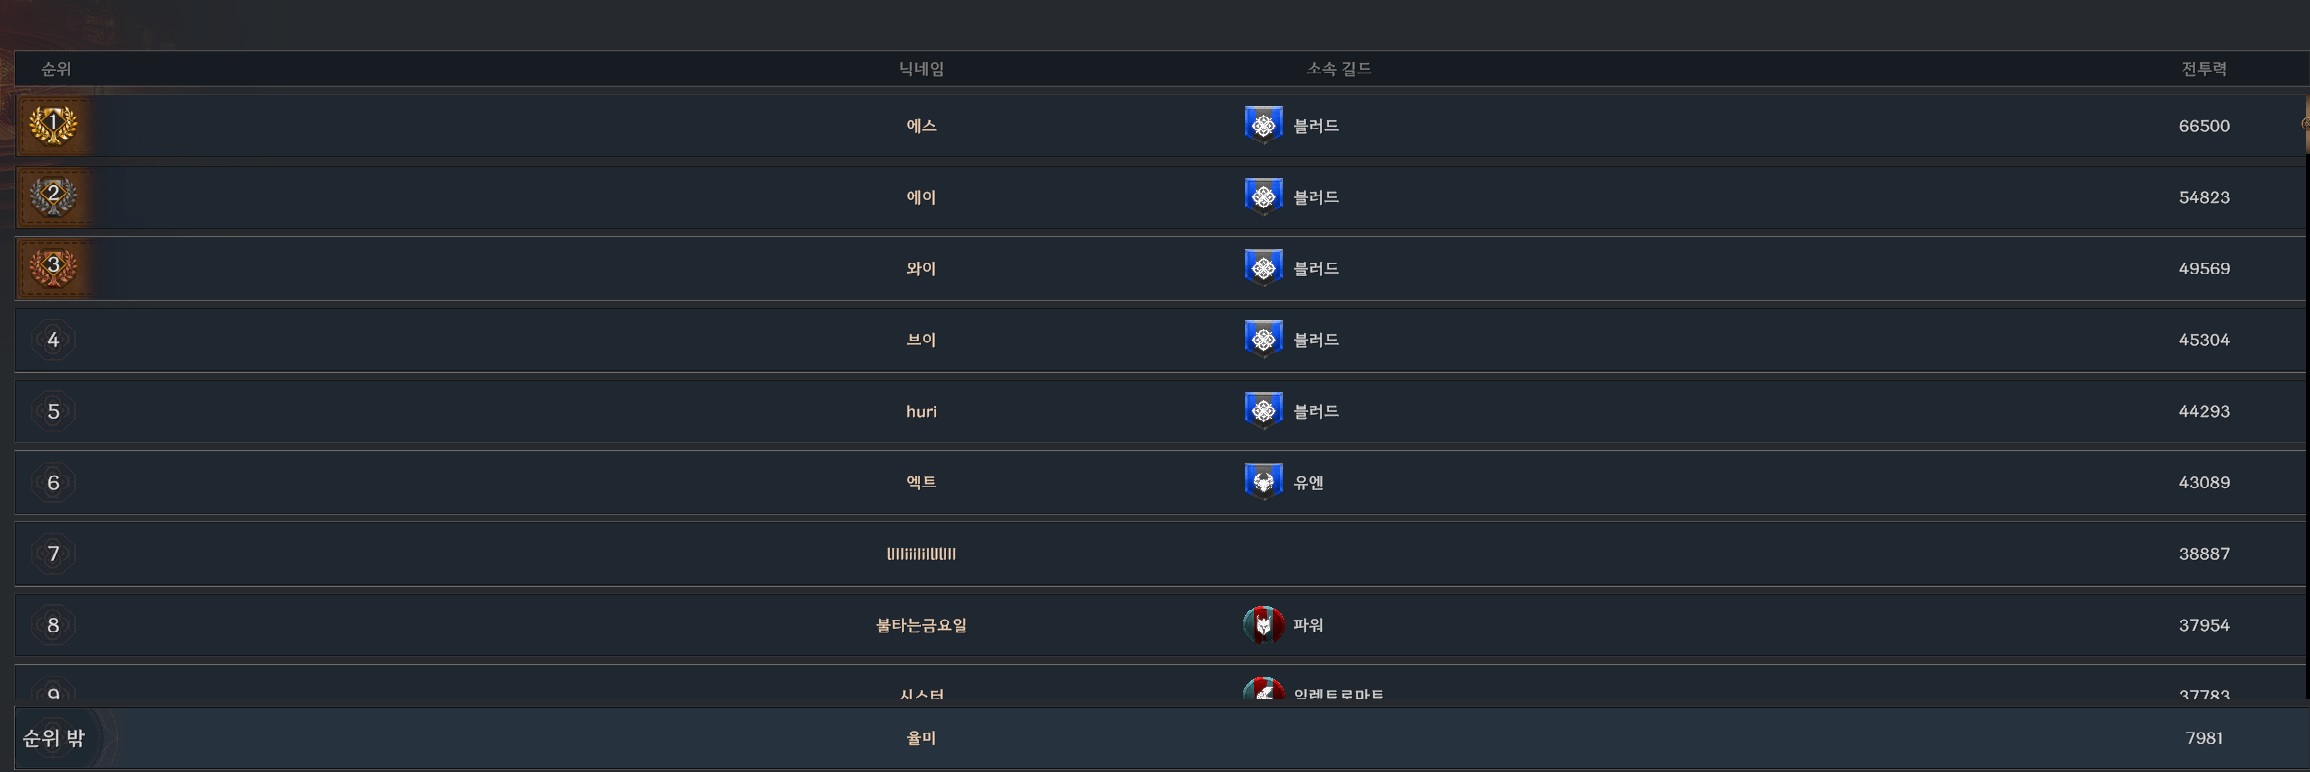Select the 소속 길드 column header
The width and height of the screenshot is (2310, 772).
pyautogui.click(x=1339, y=68)
